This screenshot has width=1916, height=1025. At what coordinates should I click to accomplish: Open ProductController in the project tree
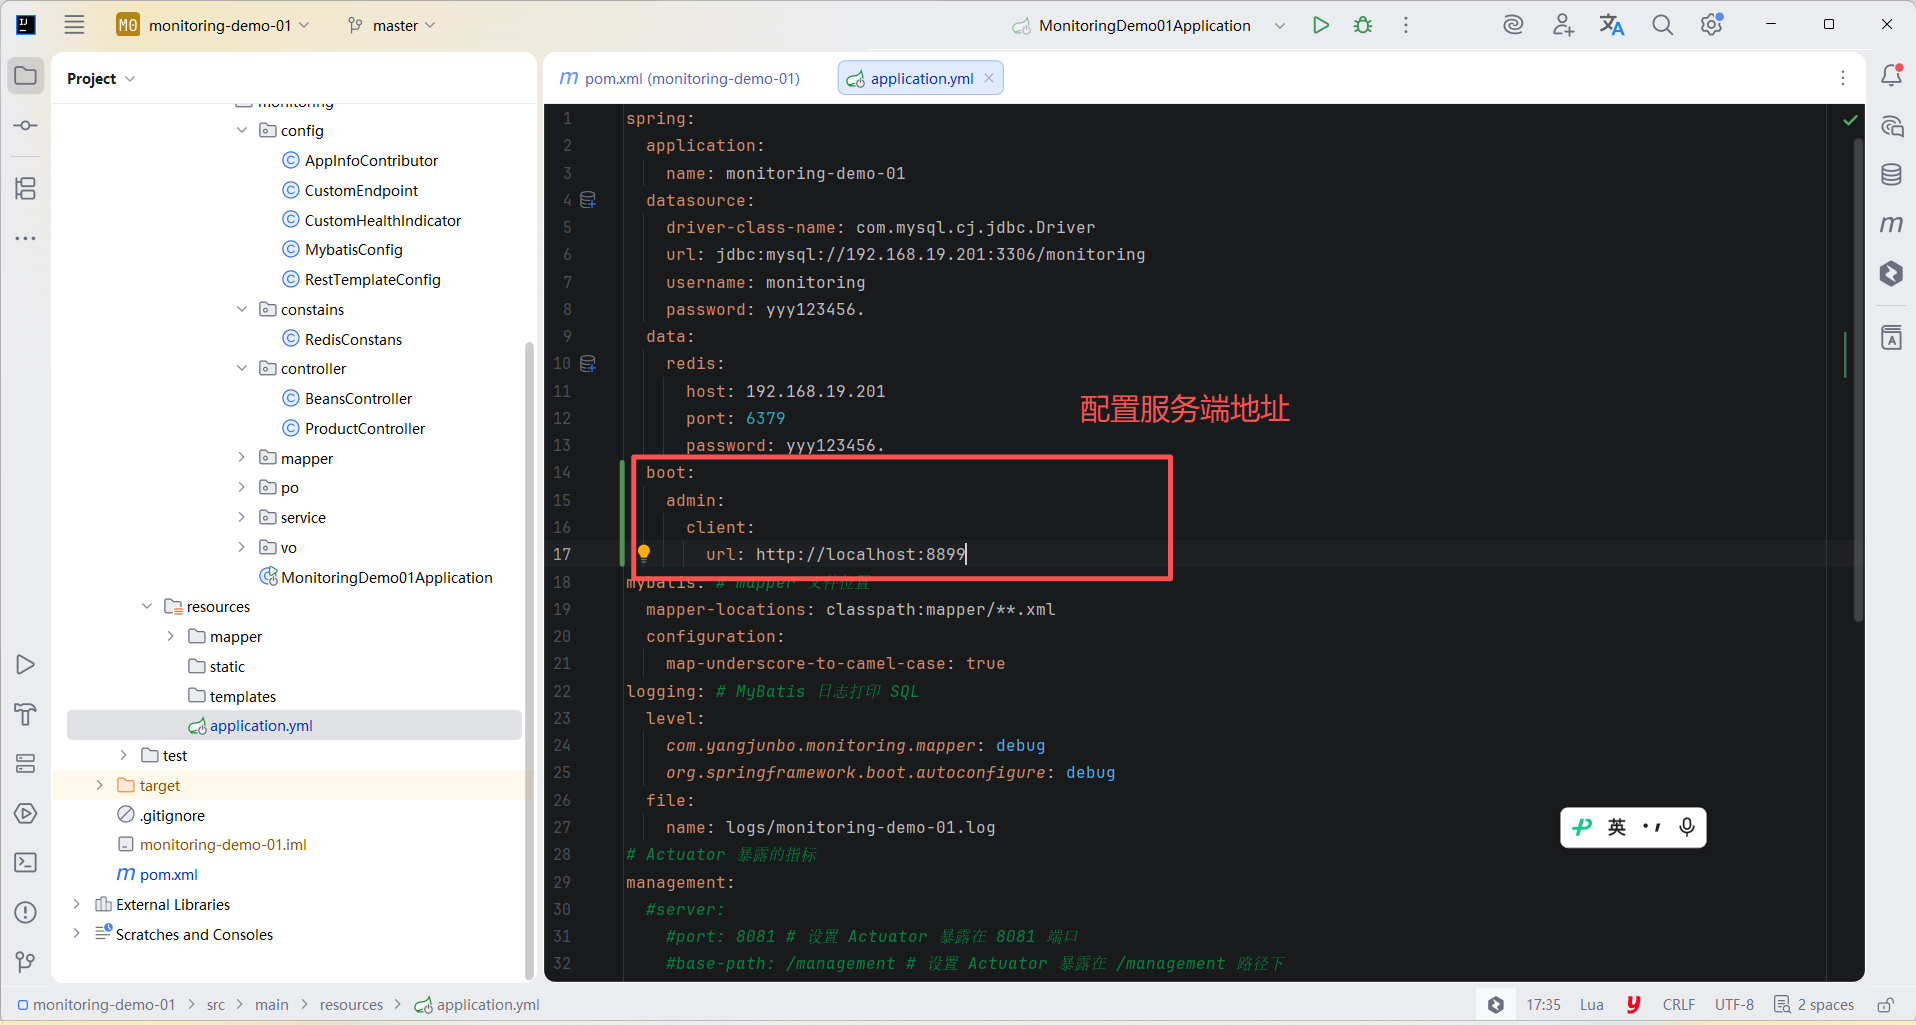click(365, 428)
